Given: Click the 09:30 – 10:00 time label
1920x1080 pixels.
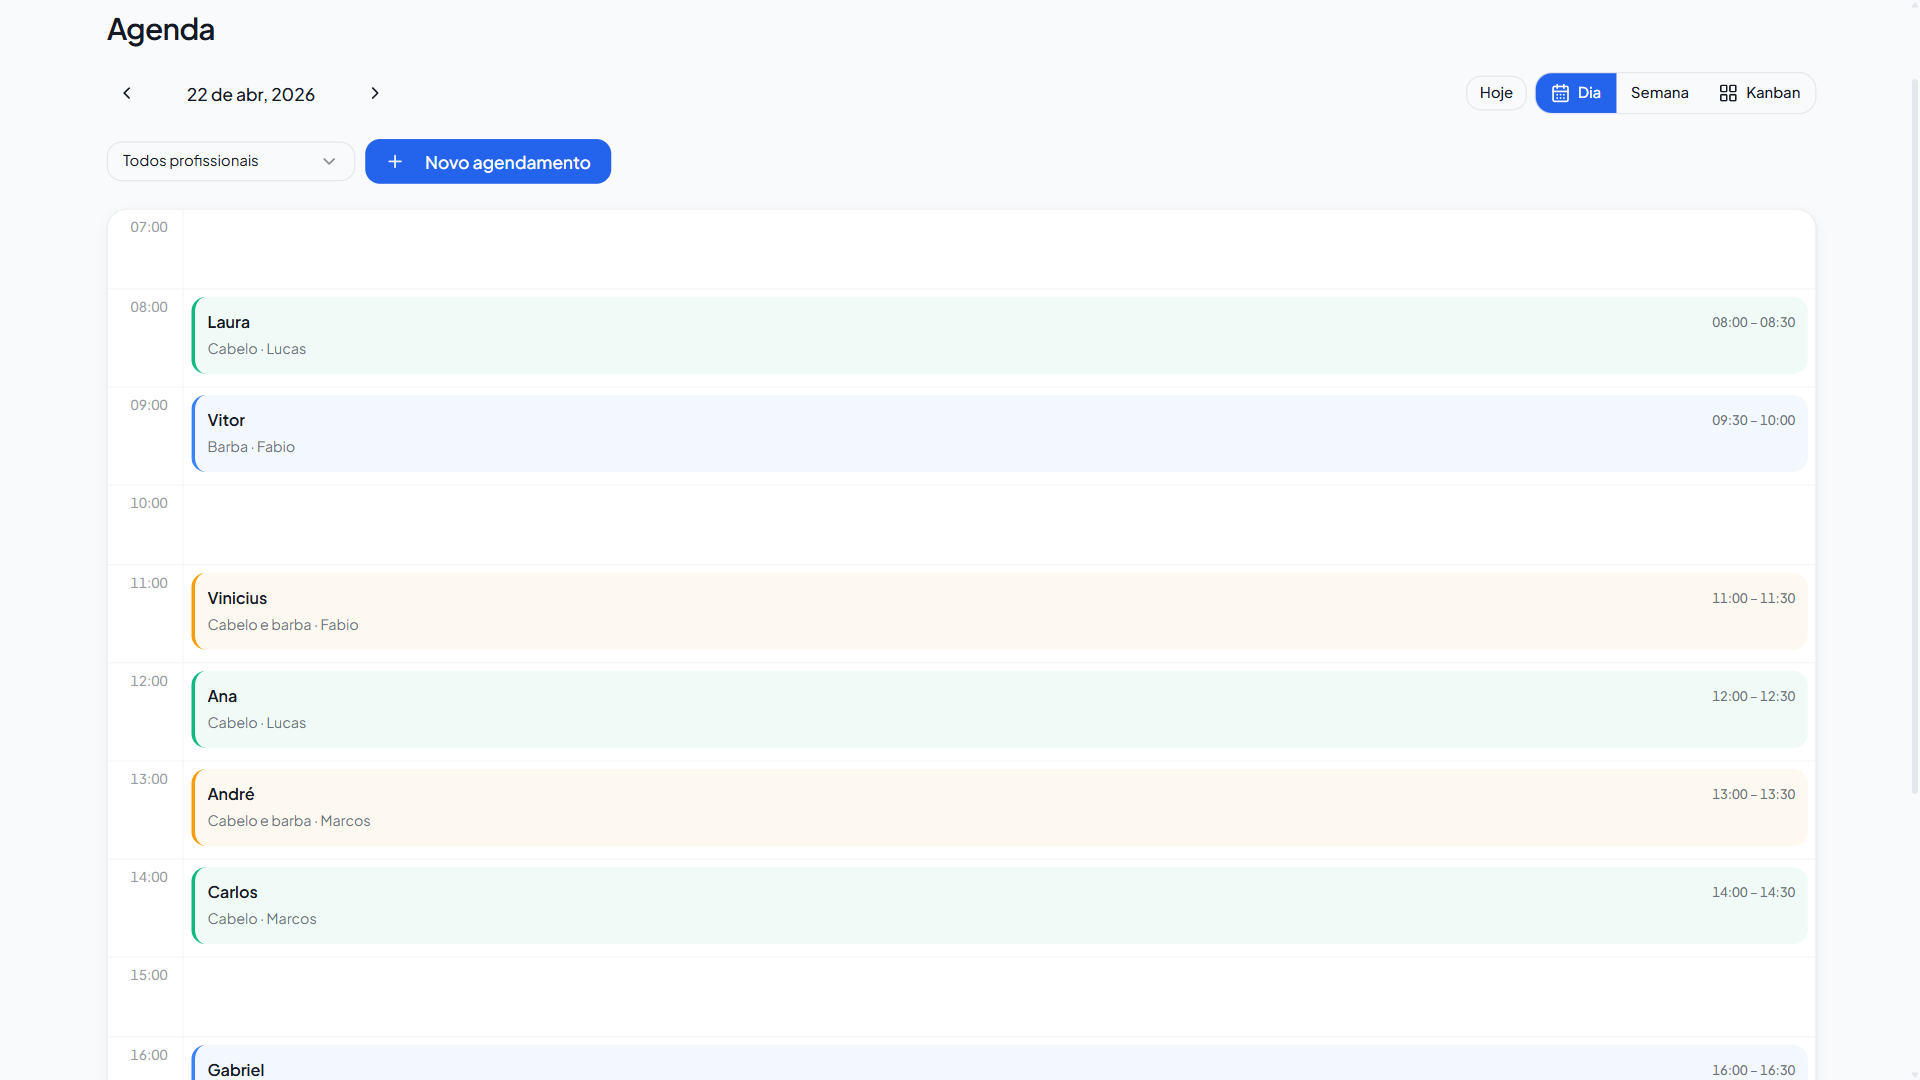Looking at the screenshot, I should (x=1753, y=420).
